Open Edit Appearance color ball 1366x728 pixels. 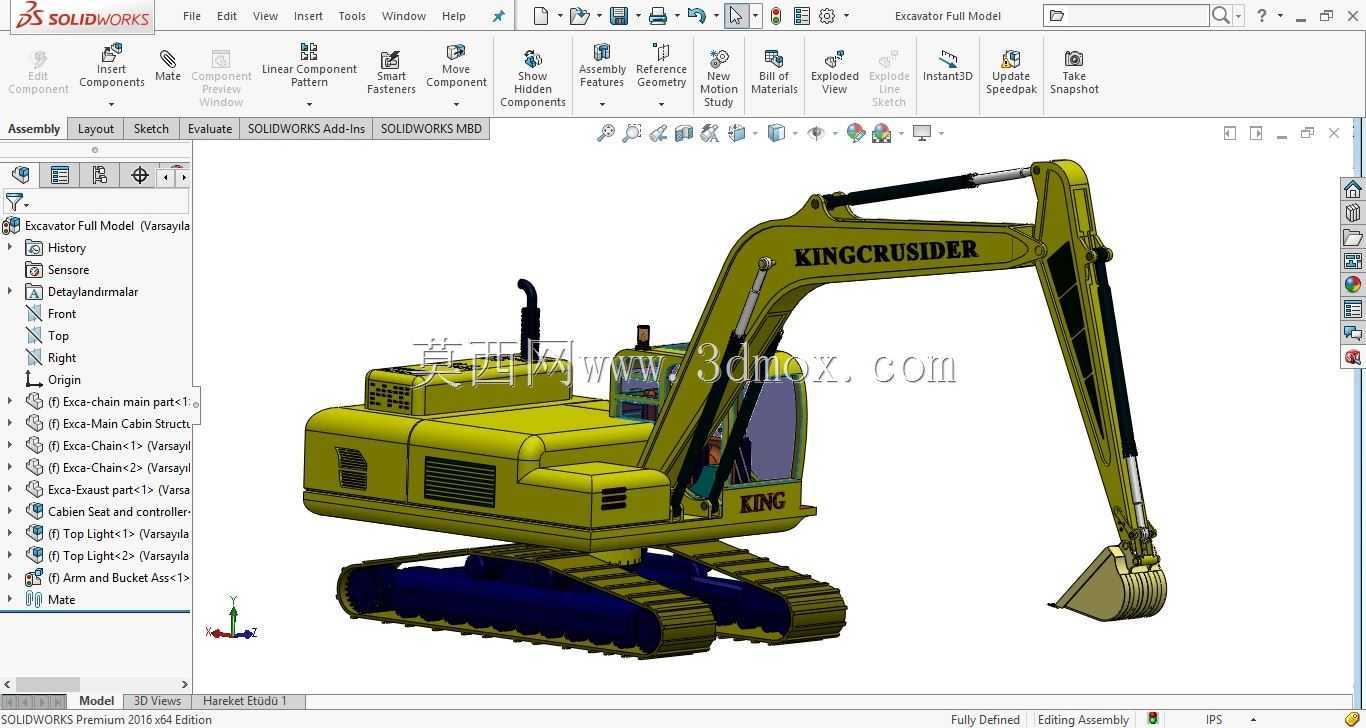pyautogui.click(x=855, y=133)
